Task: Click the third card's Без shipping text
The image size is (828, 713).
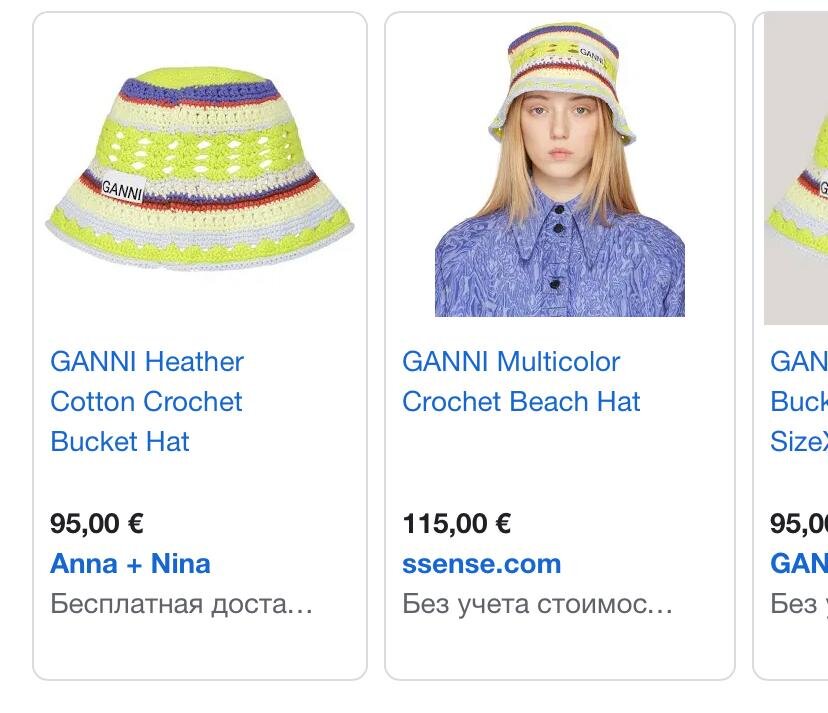Action: (799, 603)
